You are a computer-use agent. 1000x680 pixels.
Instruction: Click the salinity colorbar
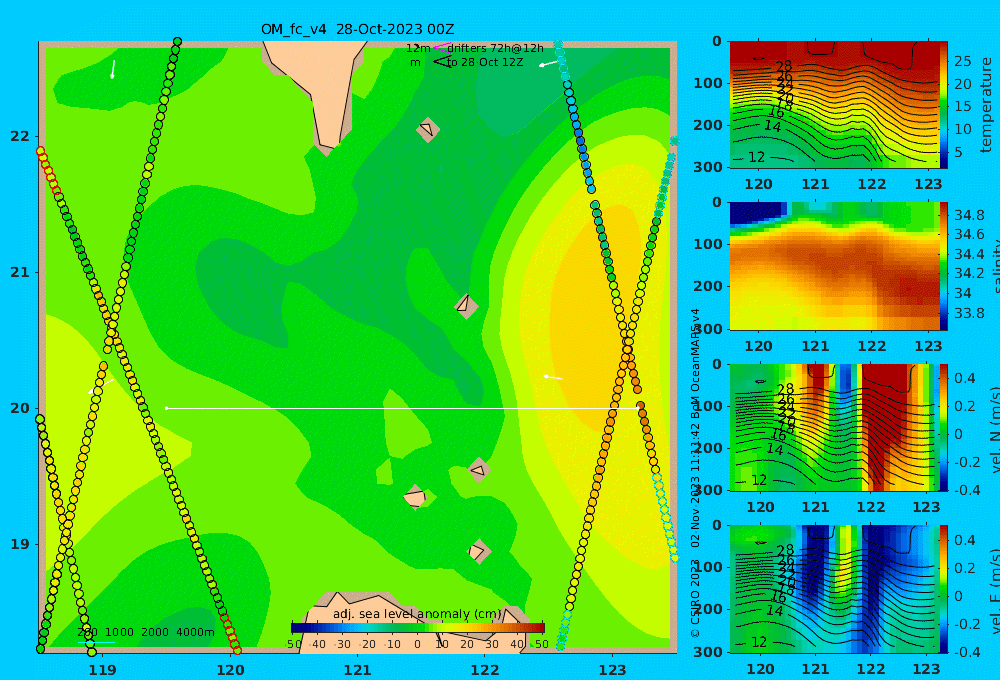943,266
